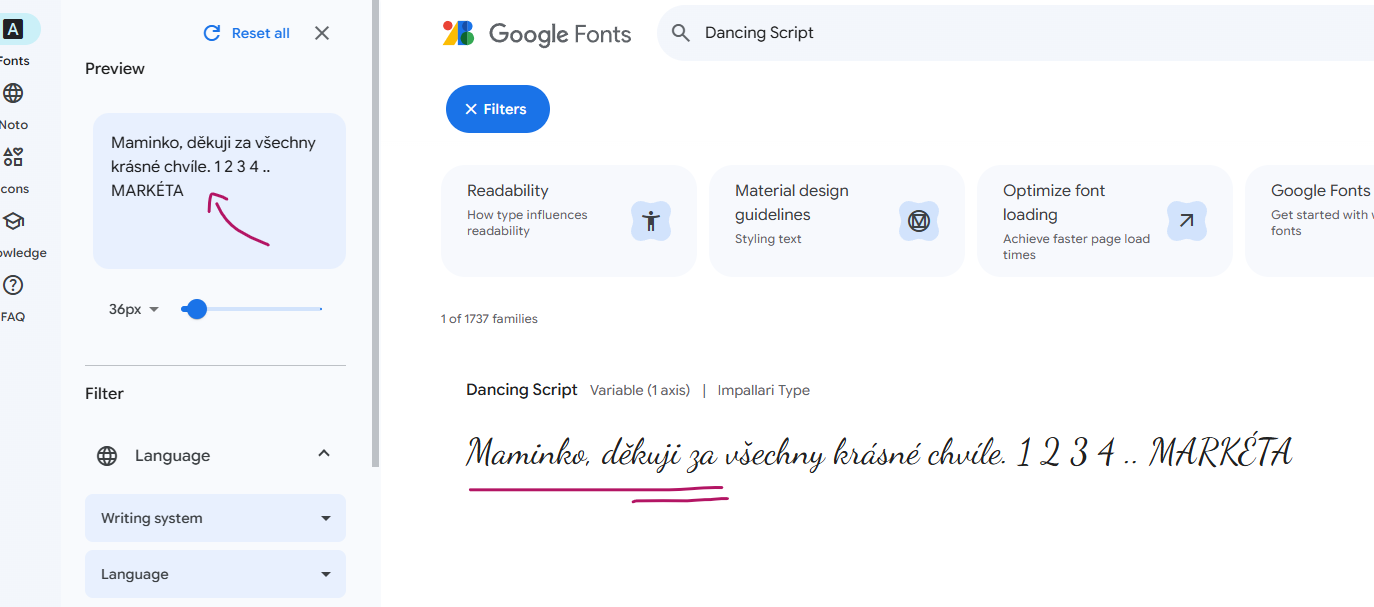Click the slider track right end

pyautogui.click(x=320, y=309)
